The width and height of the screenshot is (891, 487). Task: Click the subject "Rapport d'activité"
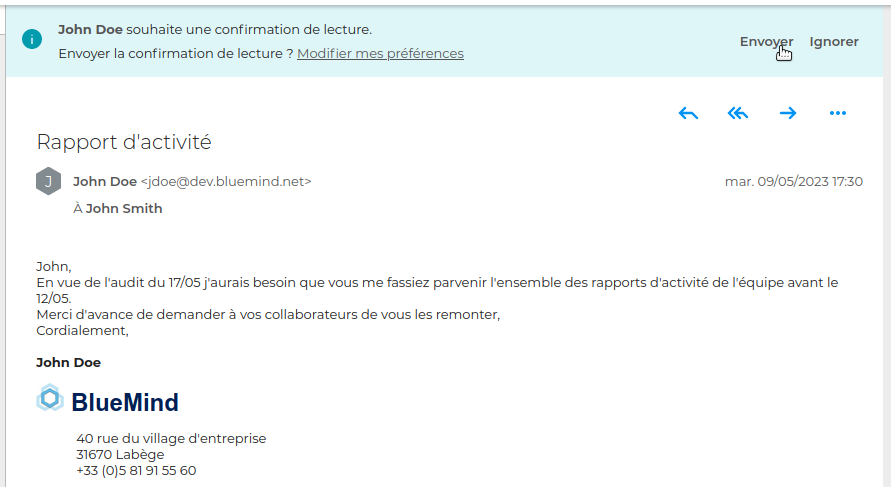[x=124, y=142]
